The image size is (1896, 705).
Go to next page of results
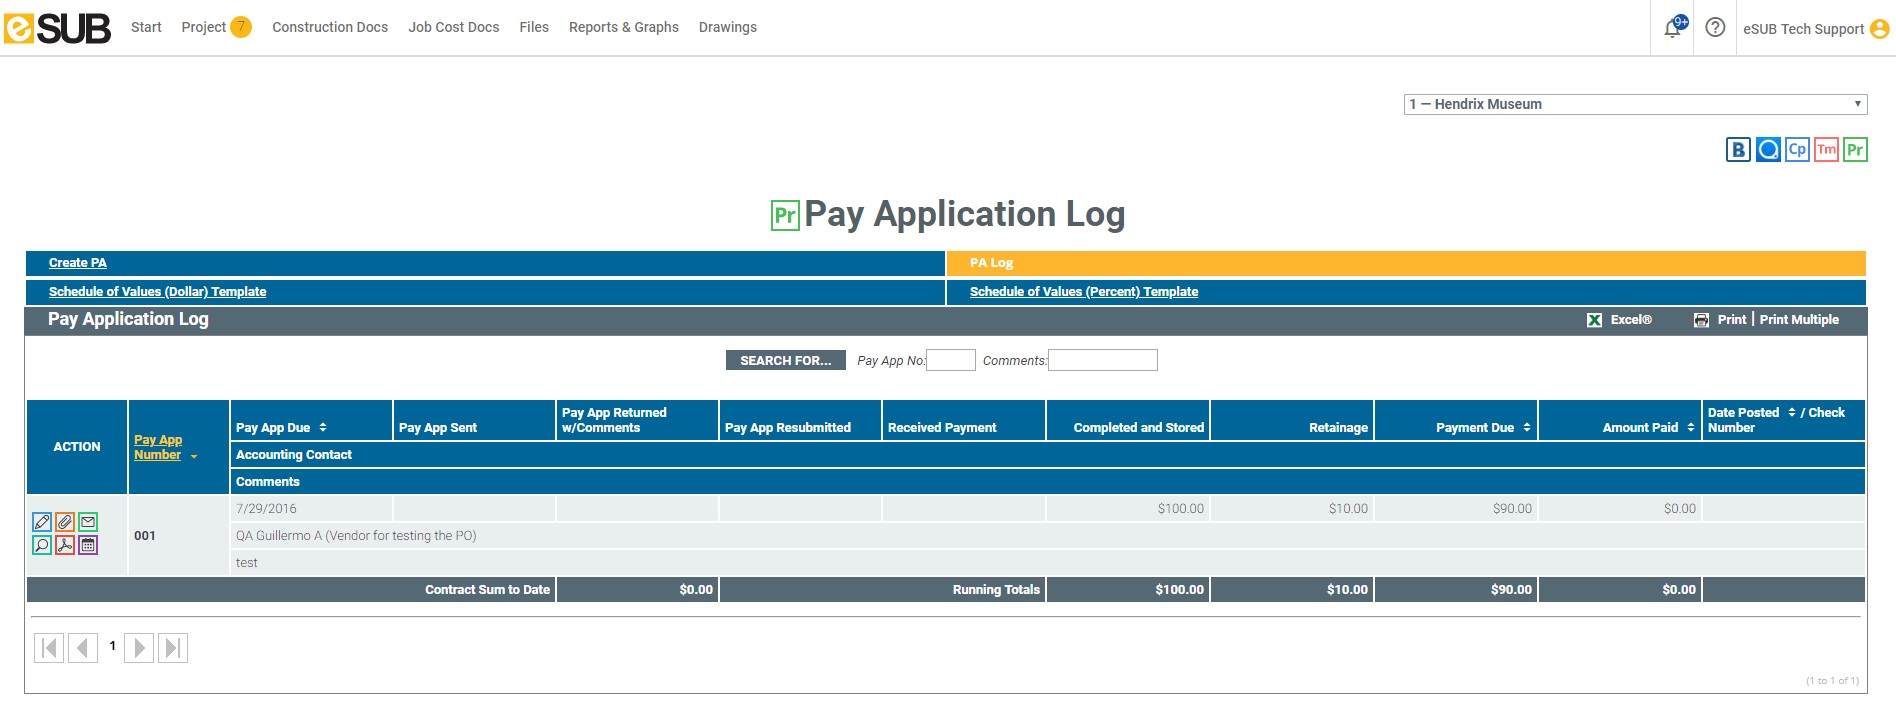point(139,648)
